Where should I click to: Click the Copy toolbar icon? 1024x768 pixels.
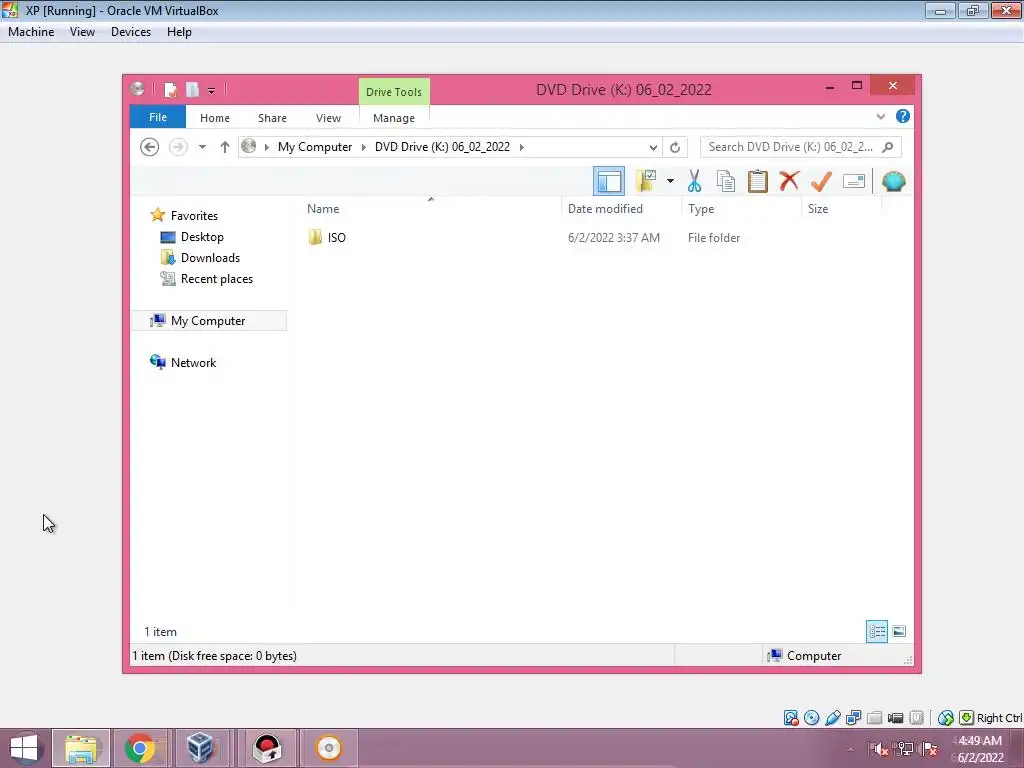[x=726, y=181]
